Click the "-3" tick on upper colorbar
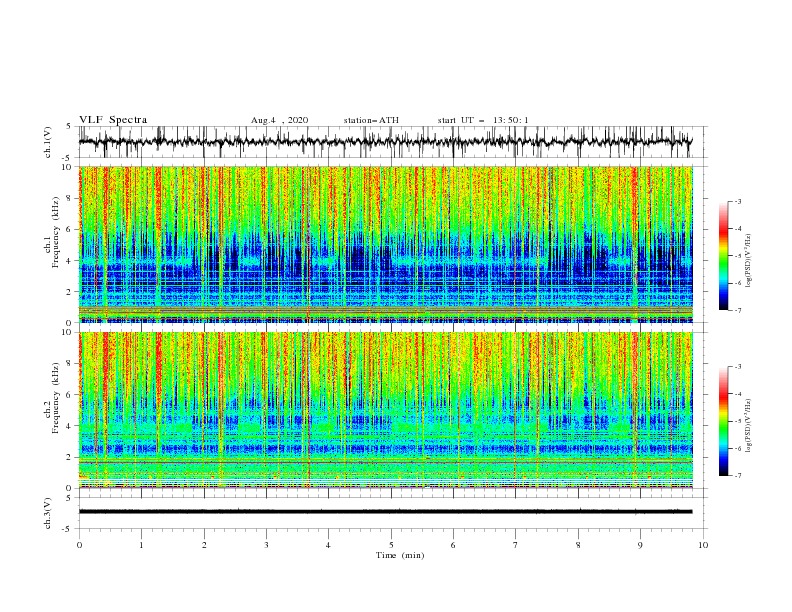This screenshot has width=792, height=612. (x=737, y=202)
